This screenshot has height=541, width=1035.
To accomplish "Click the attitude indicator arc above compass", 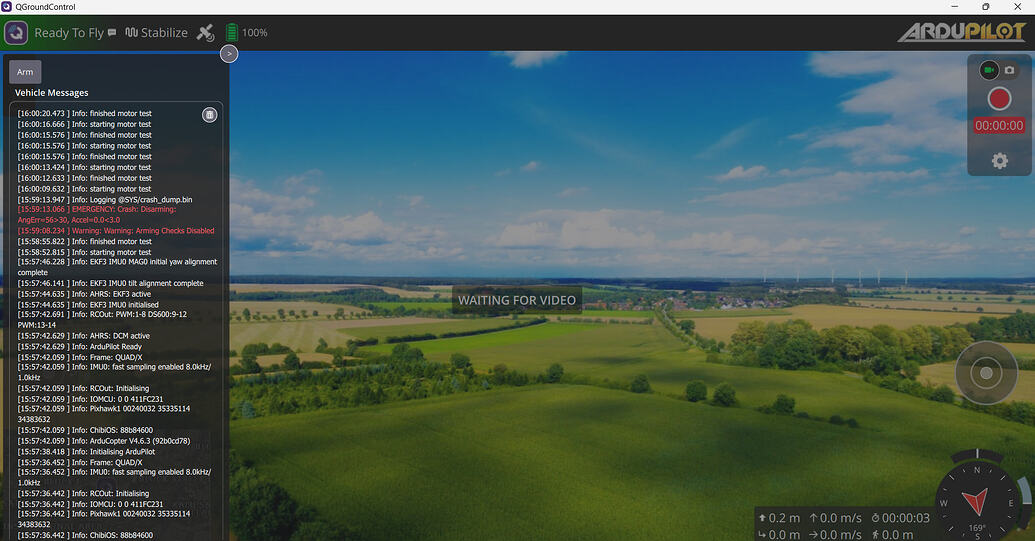I will (976, 454).
